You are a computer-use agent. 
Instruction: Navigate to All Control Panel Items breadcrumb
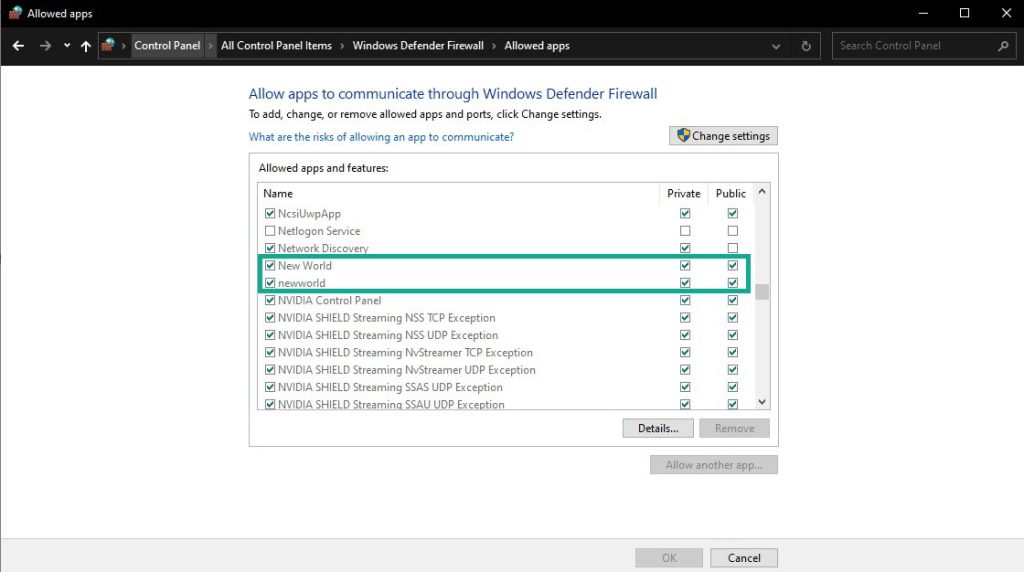tap(276, 46)
